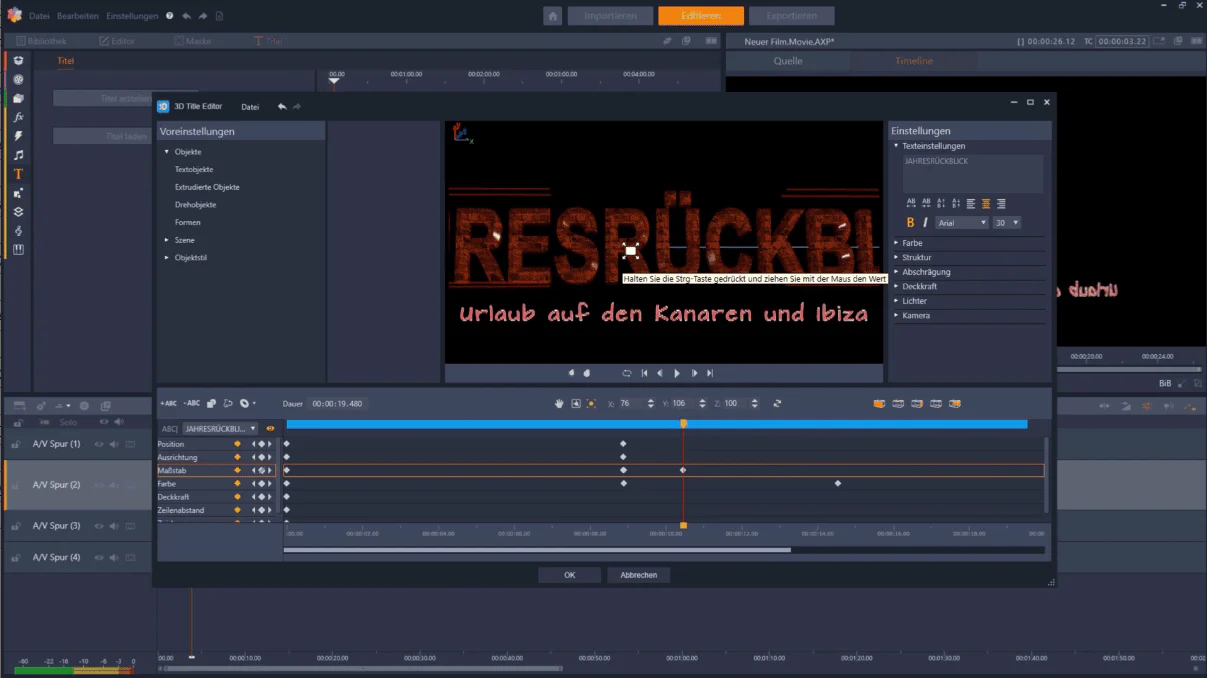
Task: Click the X value field showing 76
Action: (x=631, y=403)
